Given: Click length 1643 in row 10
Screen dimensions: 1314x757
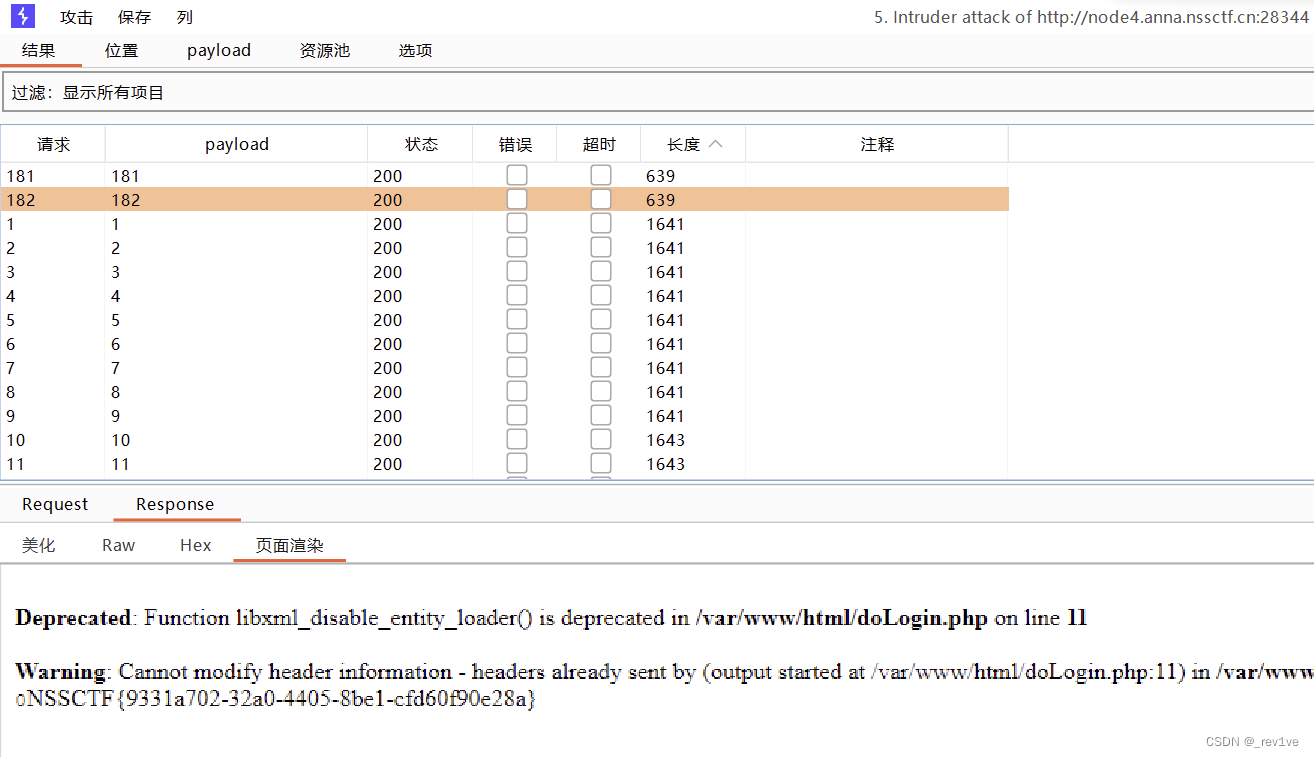Looking at the screenshot, I should (665, 440).
